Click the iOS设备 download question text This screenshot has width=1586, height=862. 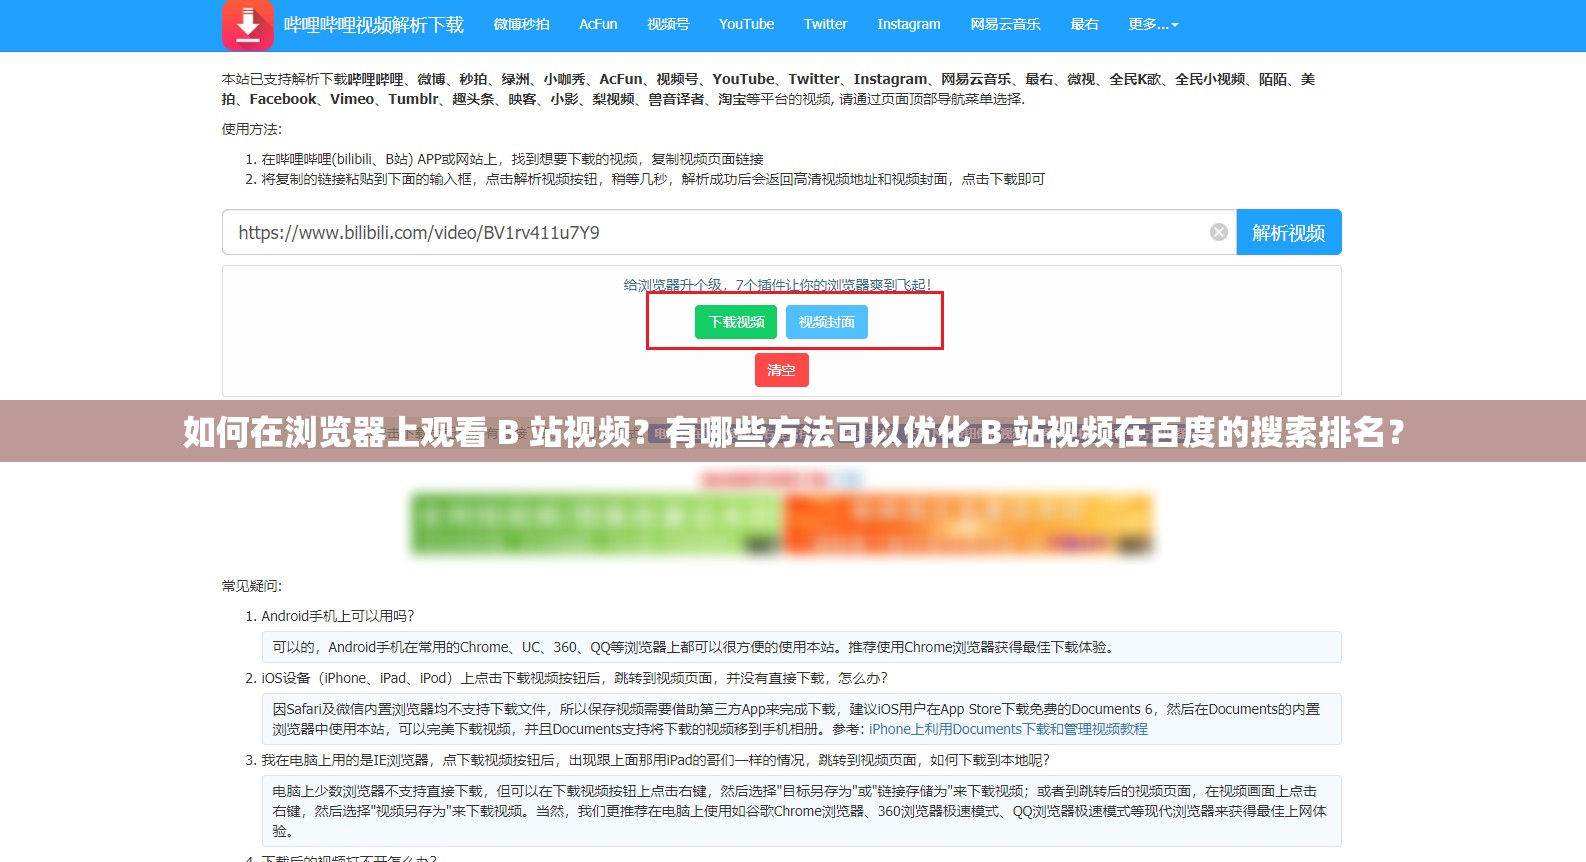pos(575,678)
